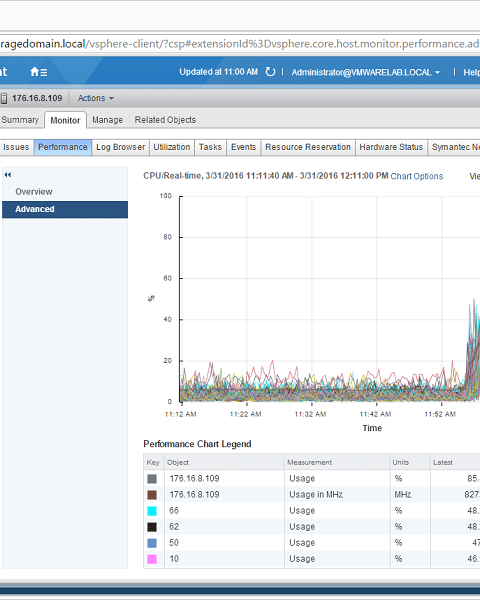Go to the Related Objects tab
Image resolution: width=480 pixels, height=600 pixels.
click(x=165, y=120)
